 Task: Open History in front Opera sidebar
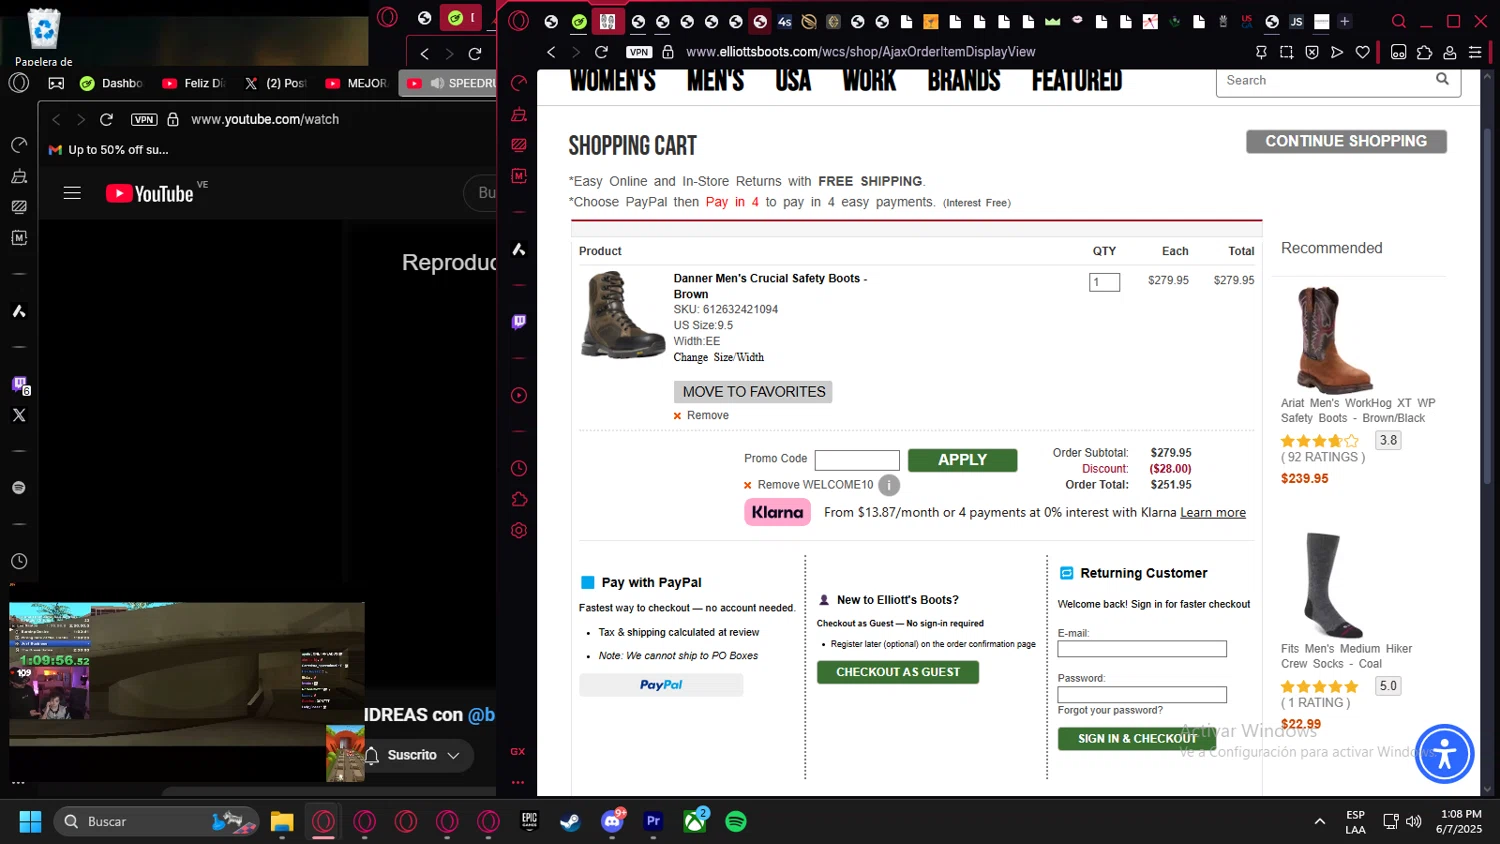click(x=519, y=468)
